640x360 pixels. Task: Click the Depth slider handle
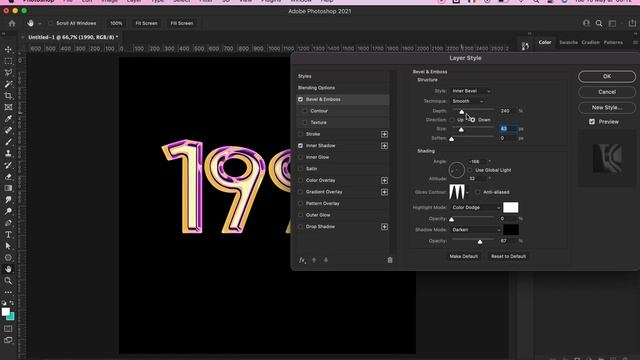click(462, 112)
